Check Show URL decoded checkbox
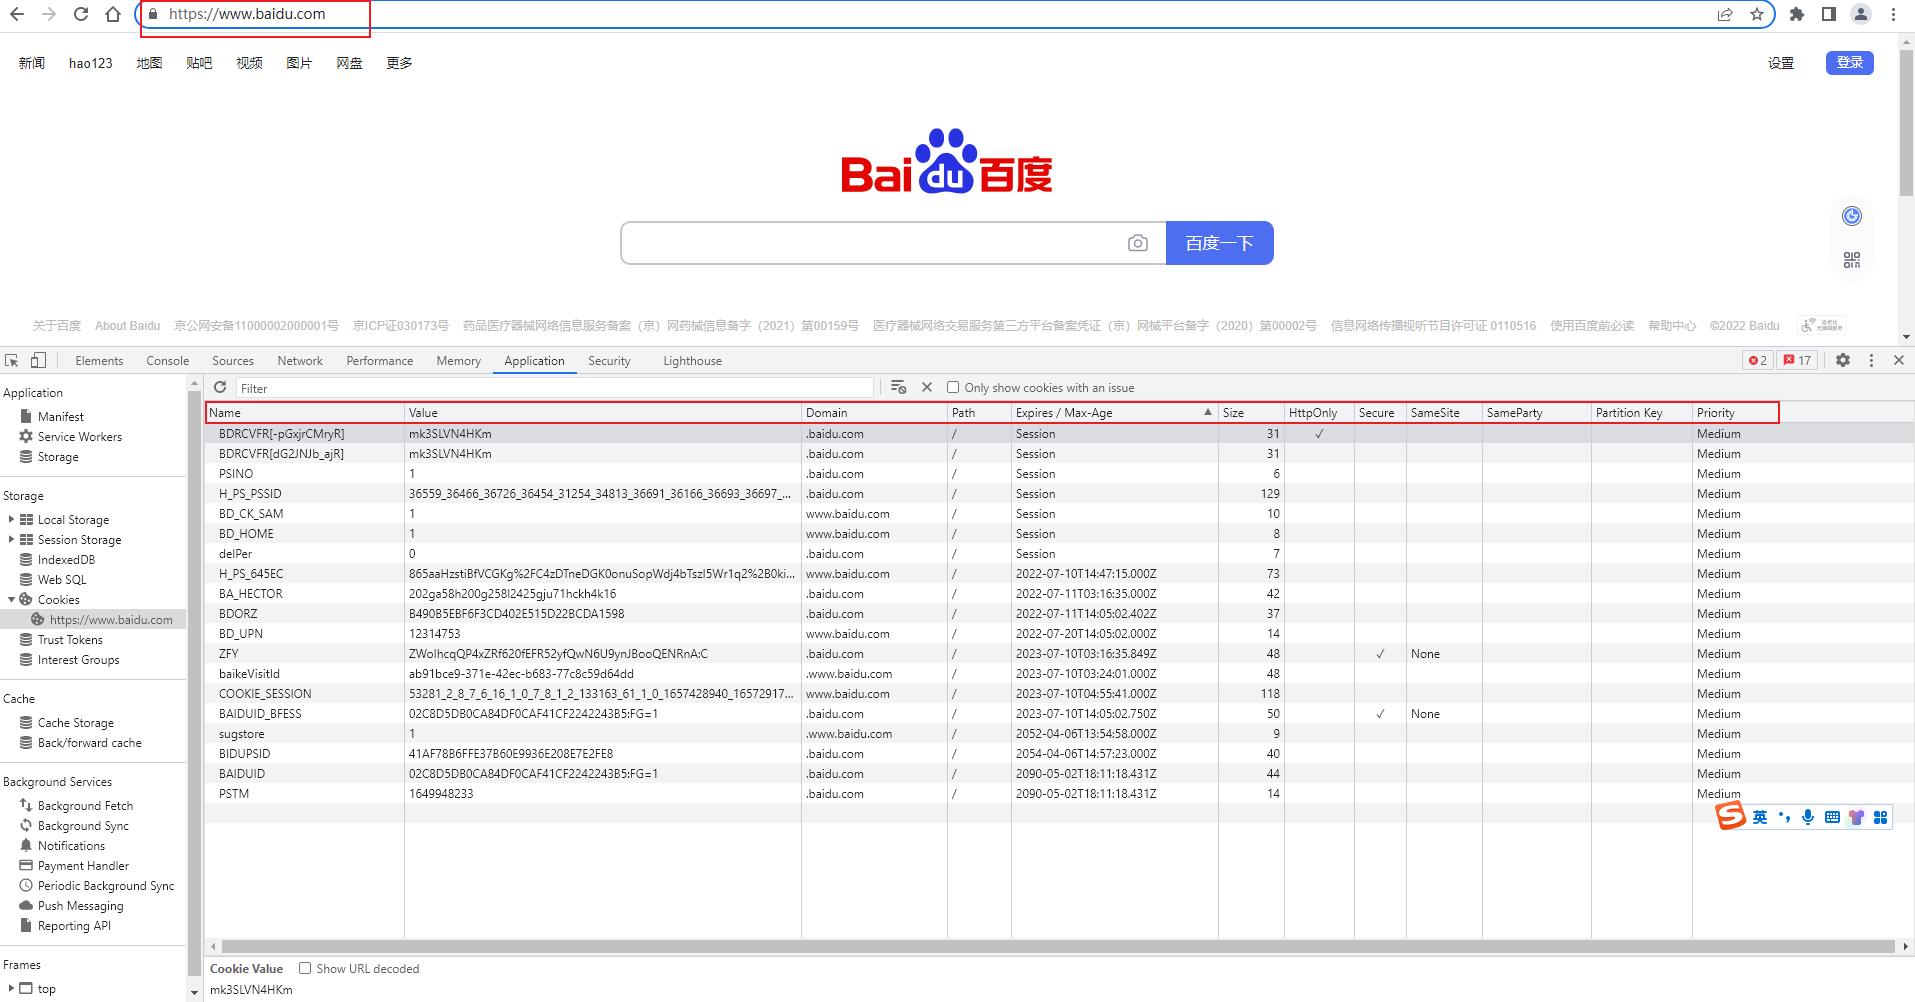The image size is (1915, 1002). point(305,969)
